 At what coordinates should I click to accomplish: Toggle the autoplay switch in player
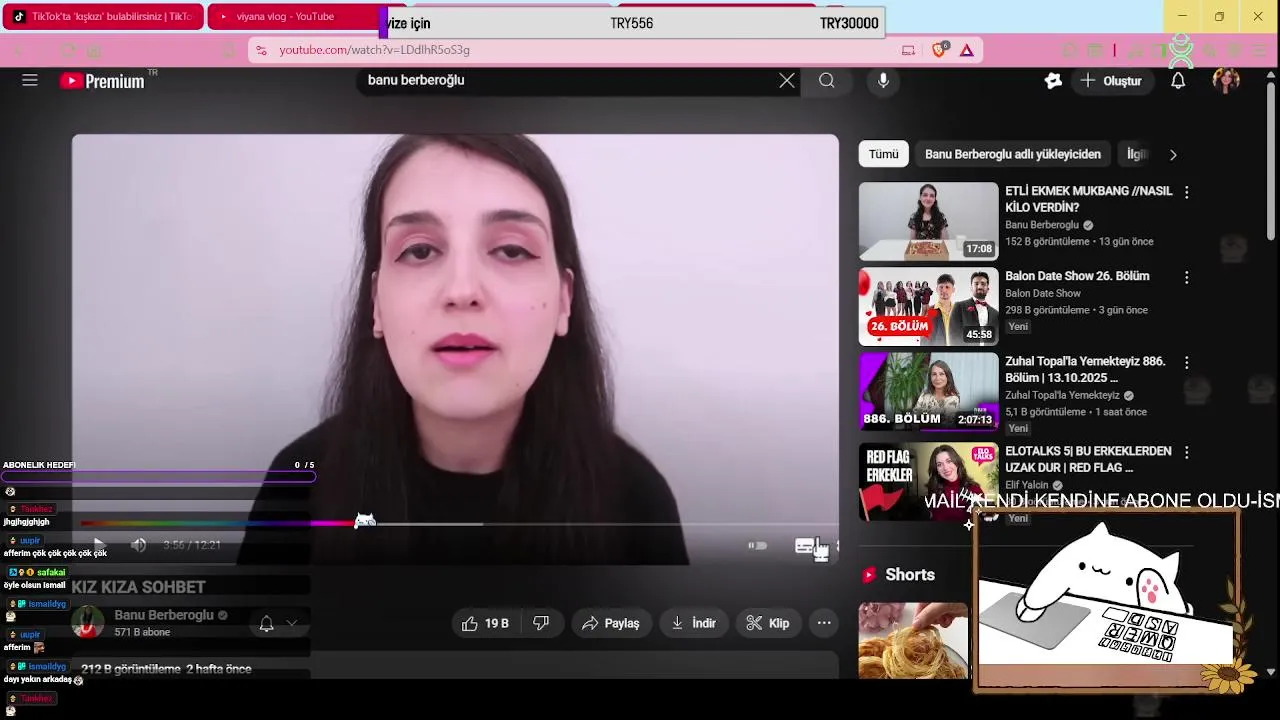757,545
